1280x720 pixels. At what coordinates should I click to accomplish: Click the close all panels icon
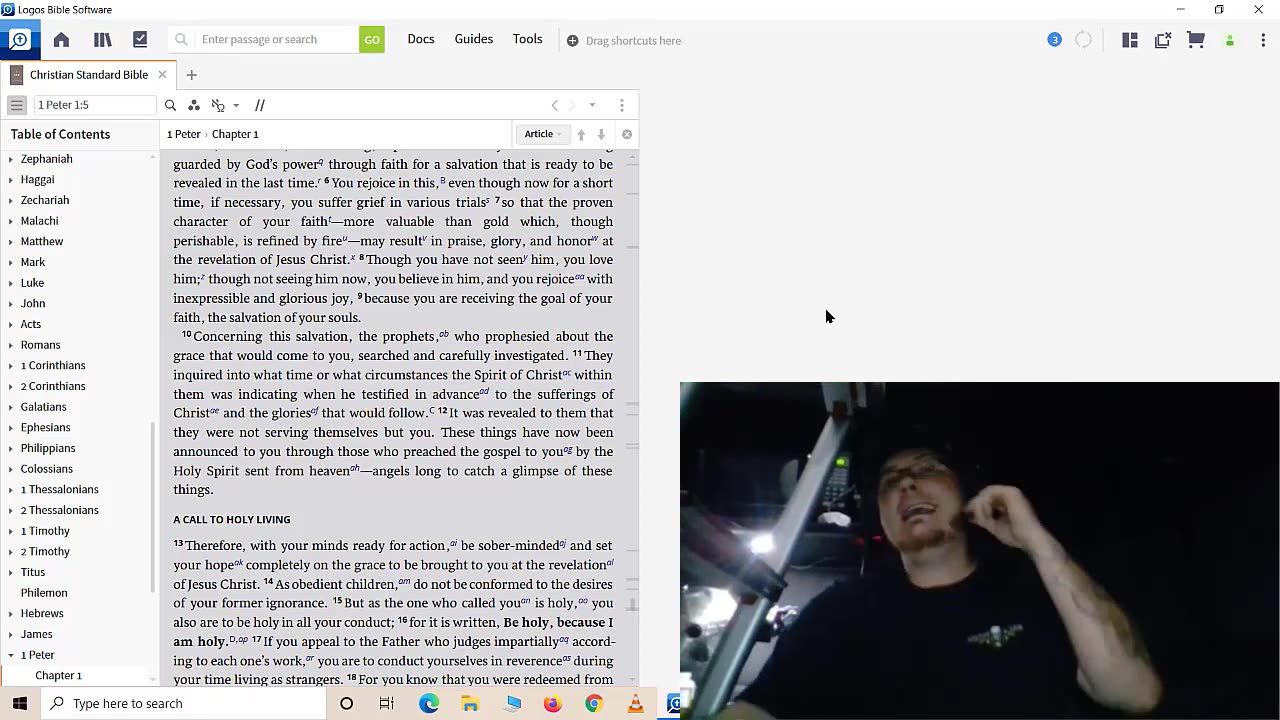tap(1162, 40)
